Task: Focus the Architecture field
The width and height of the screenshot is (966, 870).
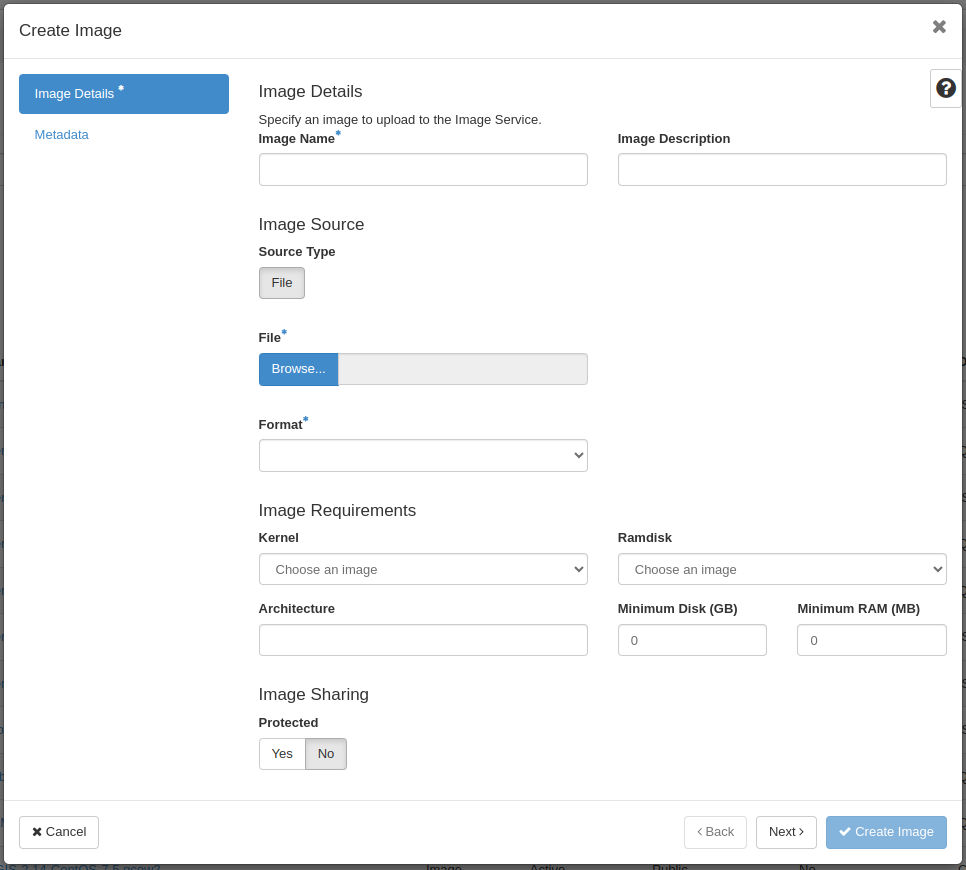Action: [x=423, y=640]
